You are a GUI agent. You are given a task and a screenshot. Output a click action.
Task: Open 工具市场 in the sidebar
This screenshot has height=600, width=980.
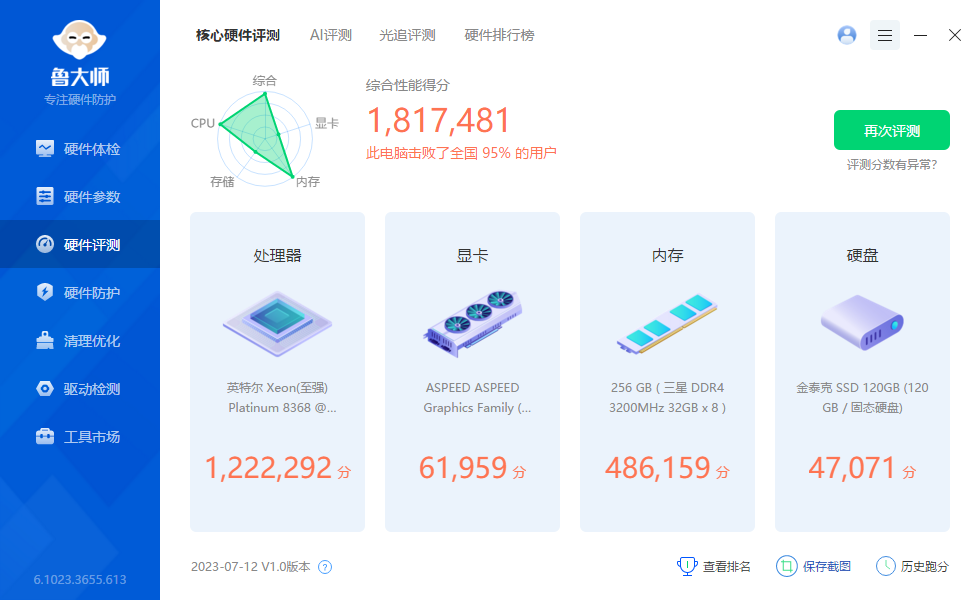point(79,436)
